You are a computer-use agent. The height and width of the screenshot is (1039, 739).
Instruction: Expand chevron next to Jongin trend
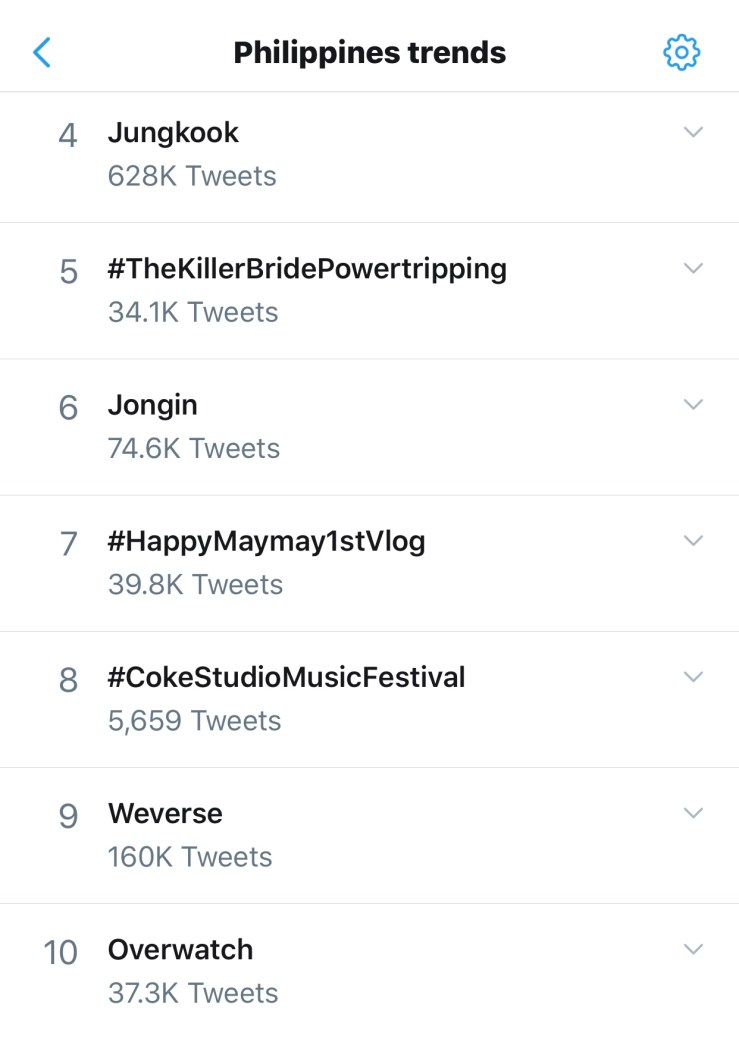(x=693, y=404)
